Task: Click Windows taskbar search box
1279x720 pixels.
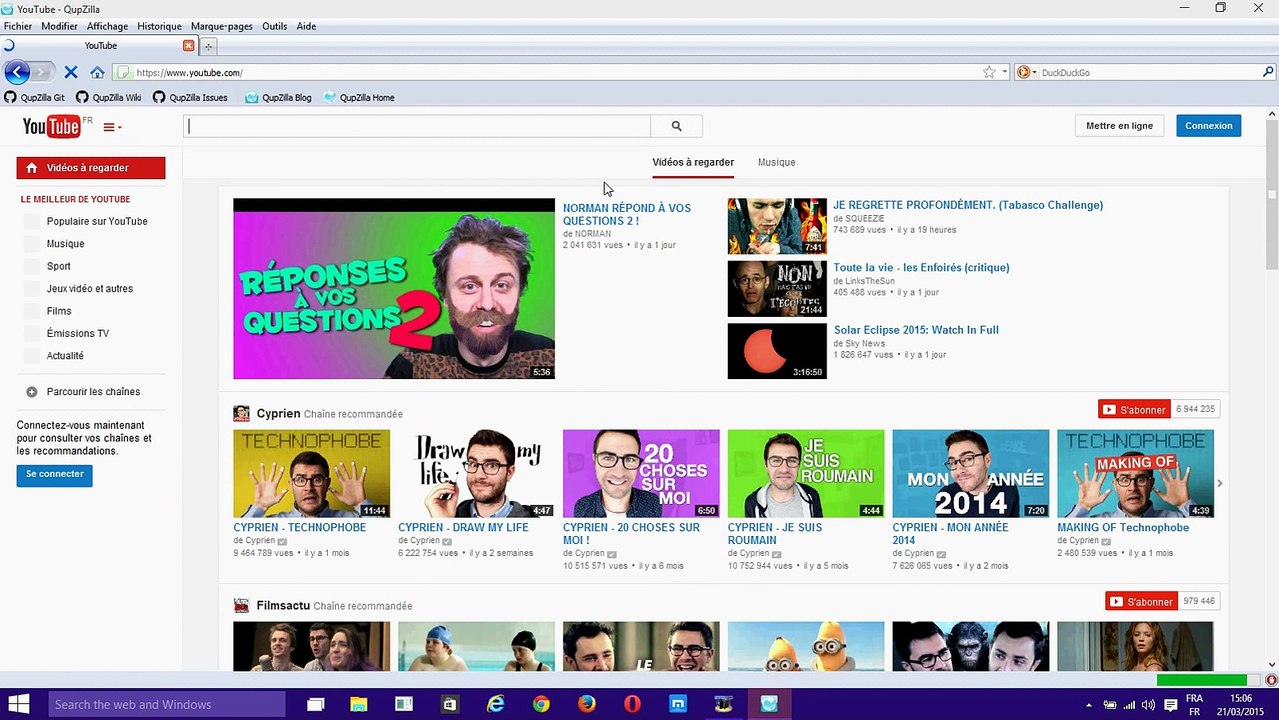Action: (167, 704)
